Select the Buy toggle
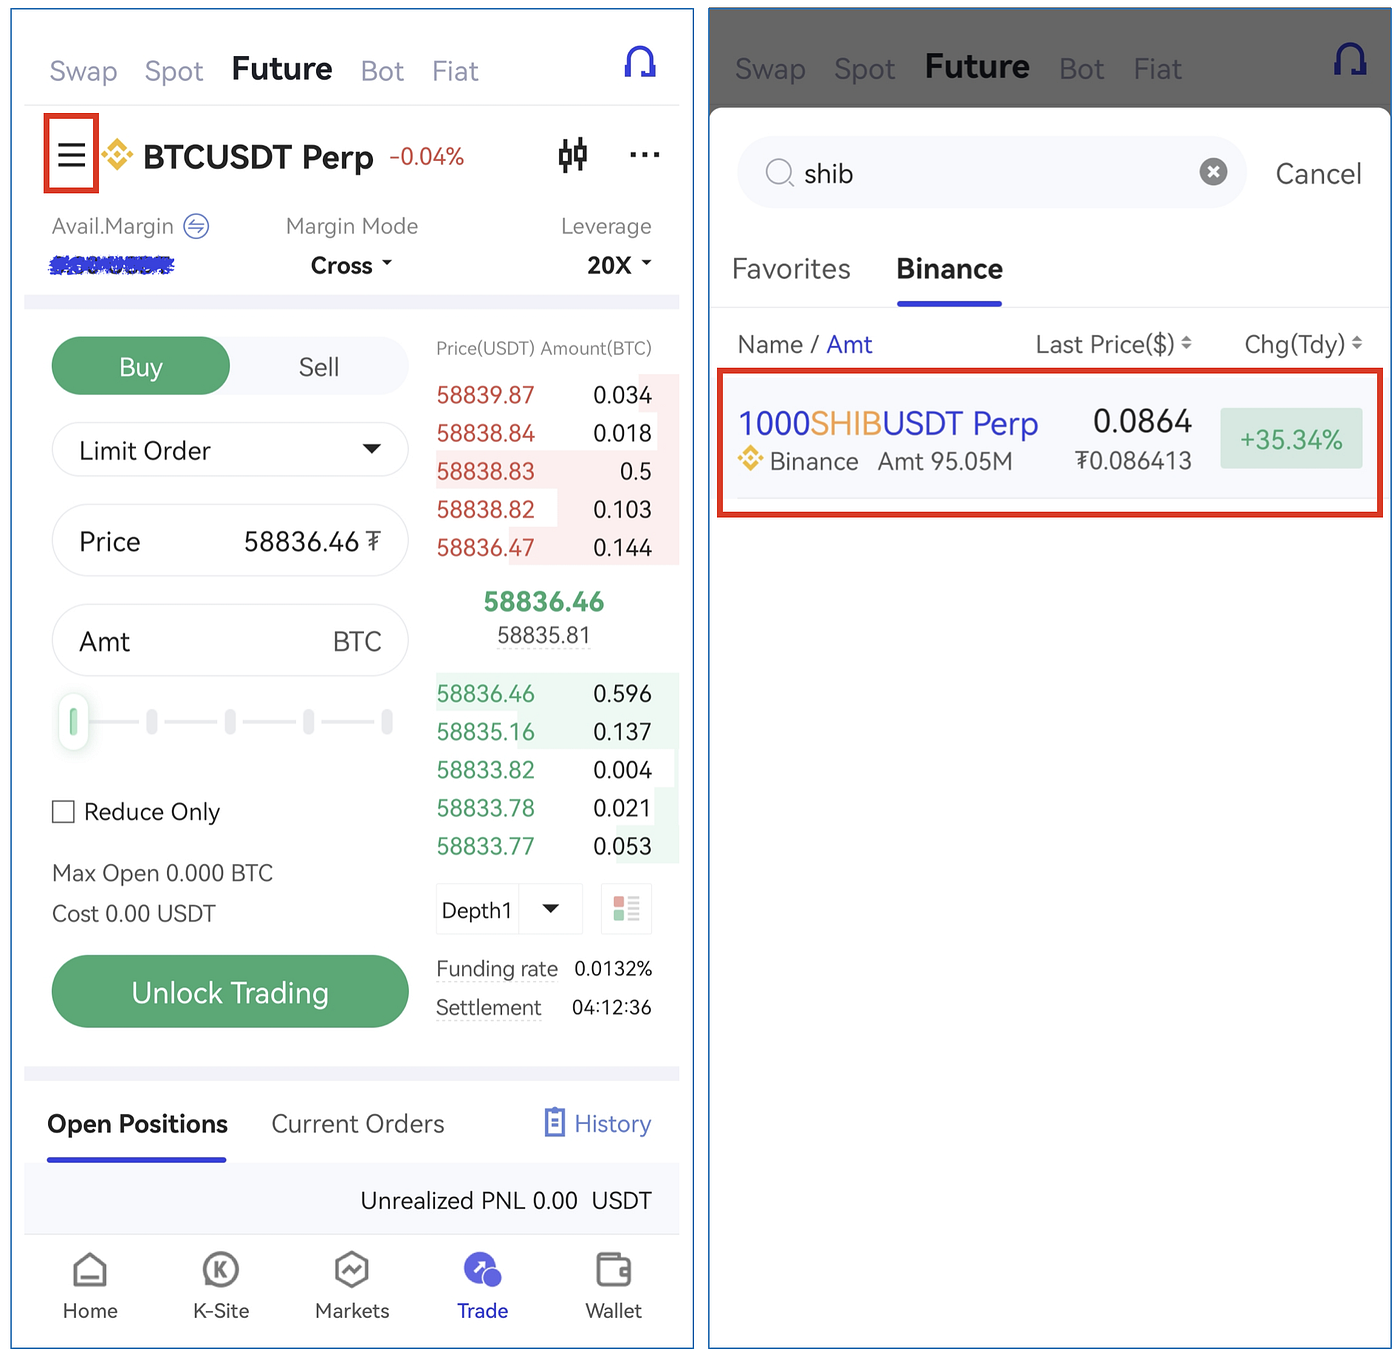Screen dimensions: 1400x1360 [x=141, y=366]
